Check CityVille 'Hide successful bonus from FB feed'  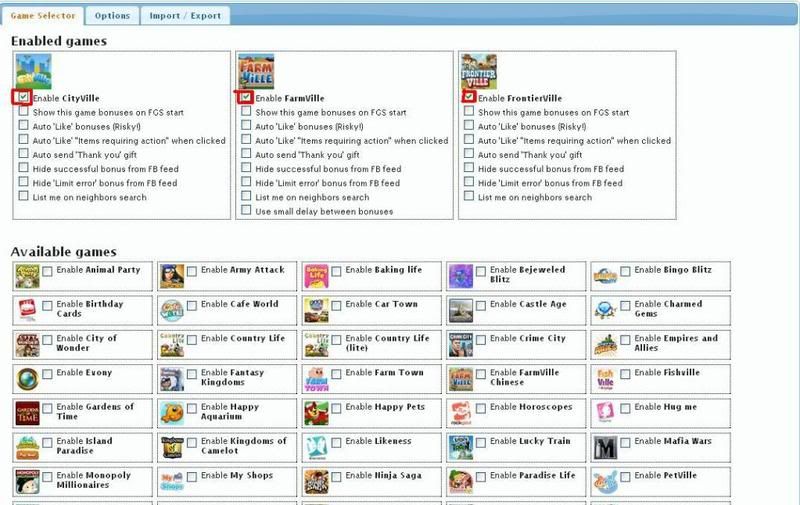(23, 167)
